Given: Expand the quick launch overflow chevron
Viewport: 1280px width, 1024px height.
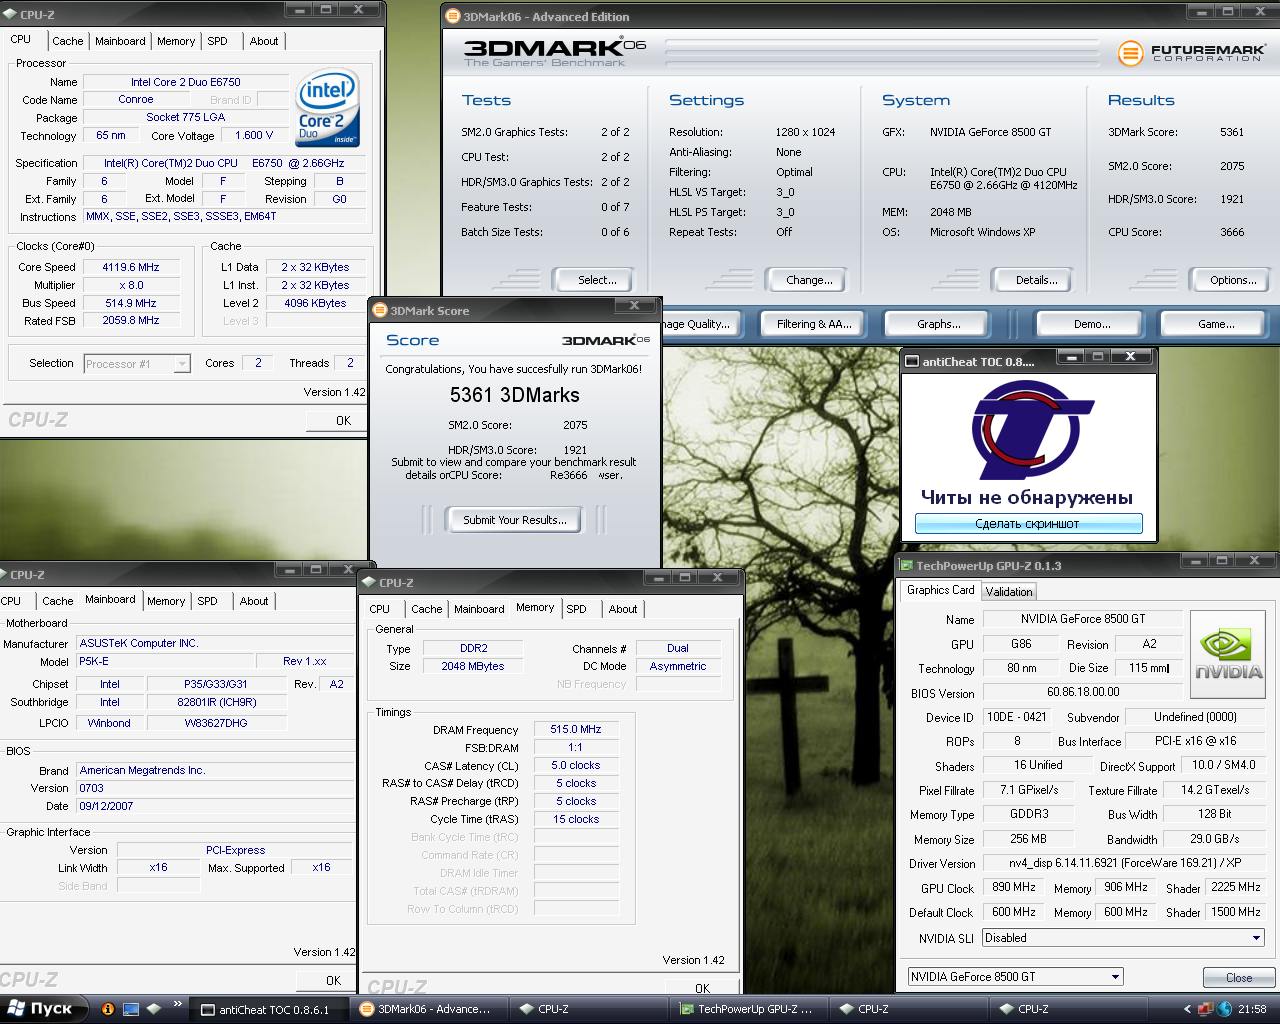Looking at the screenshot, I should 178,1004.
